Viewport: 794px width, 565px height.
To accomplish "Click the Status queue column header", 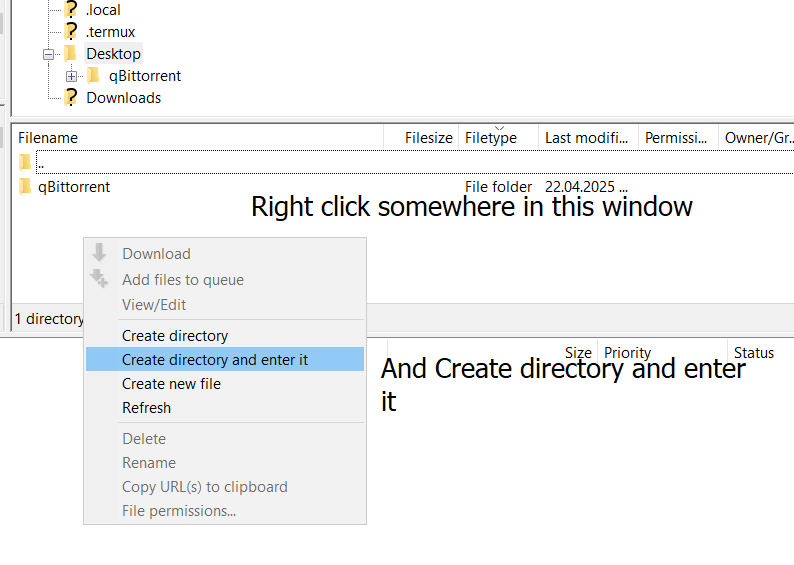I will 753,353.
